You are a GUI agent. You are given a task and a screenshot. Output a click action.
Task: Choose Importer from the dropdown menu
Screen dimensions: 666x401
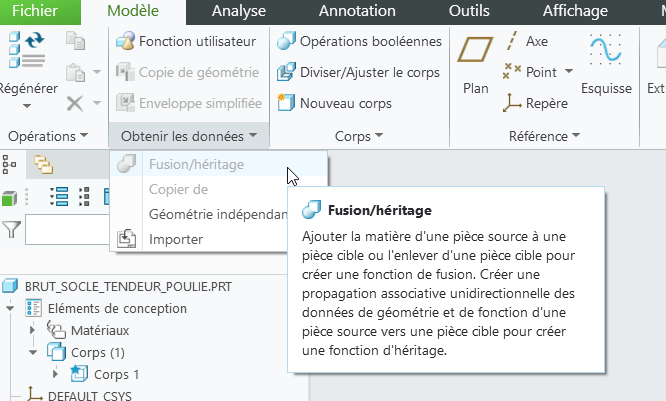click(x=176, y=239)
